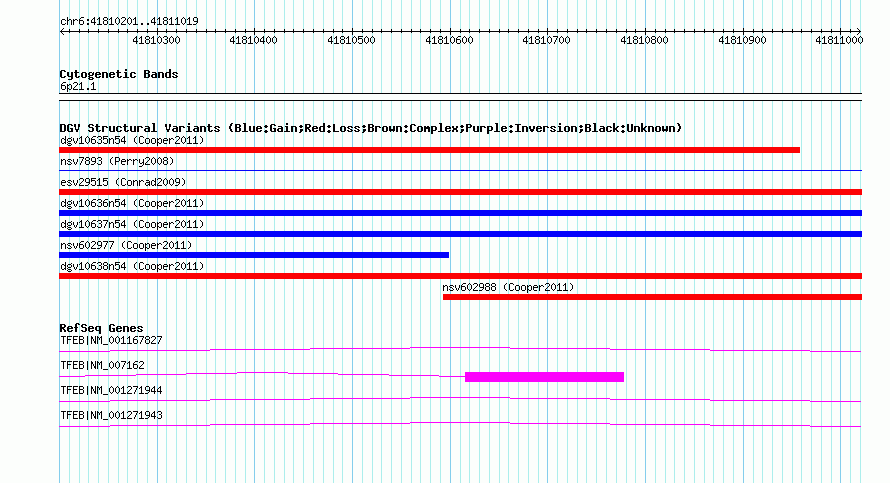Click the nsv7893 (Perry2008) label
This screenshot has width=890, height=483.
click(x=117, y=161)
